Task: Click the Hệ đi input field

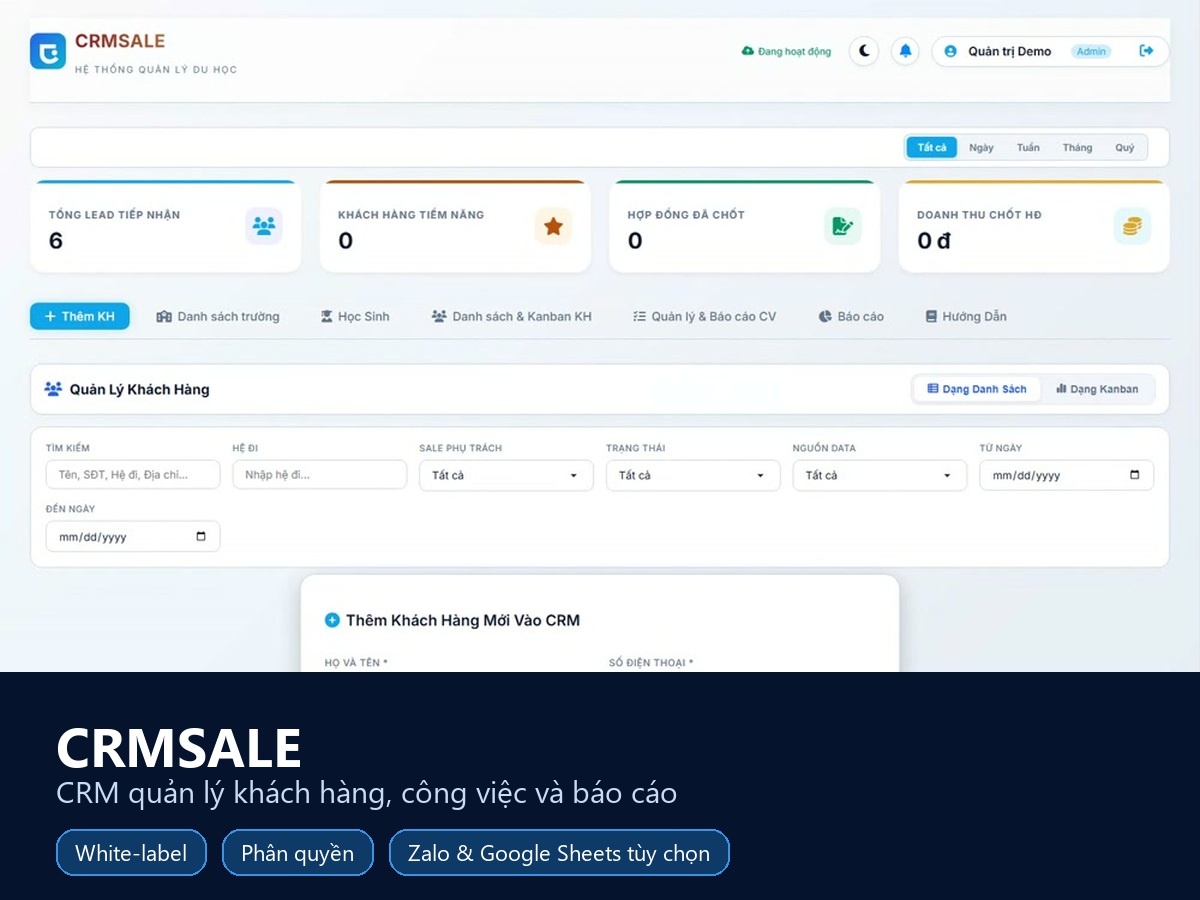Action: [x=320, y=474]
